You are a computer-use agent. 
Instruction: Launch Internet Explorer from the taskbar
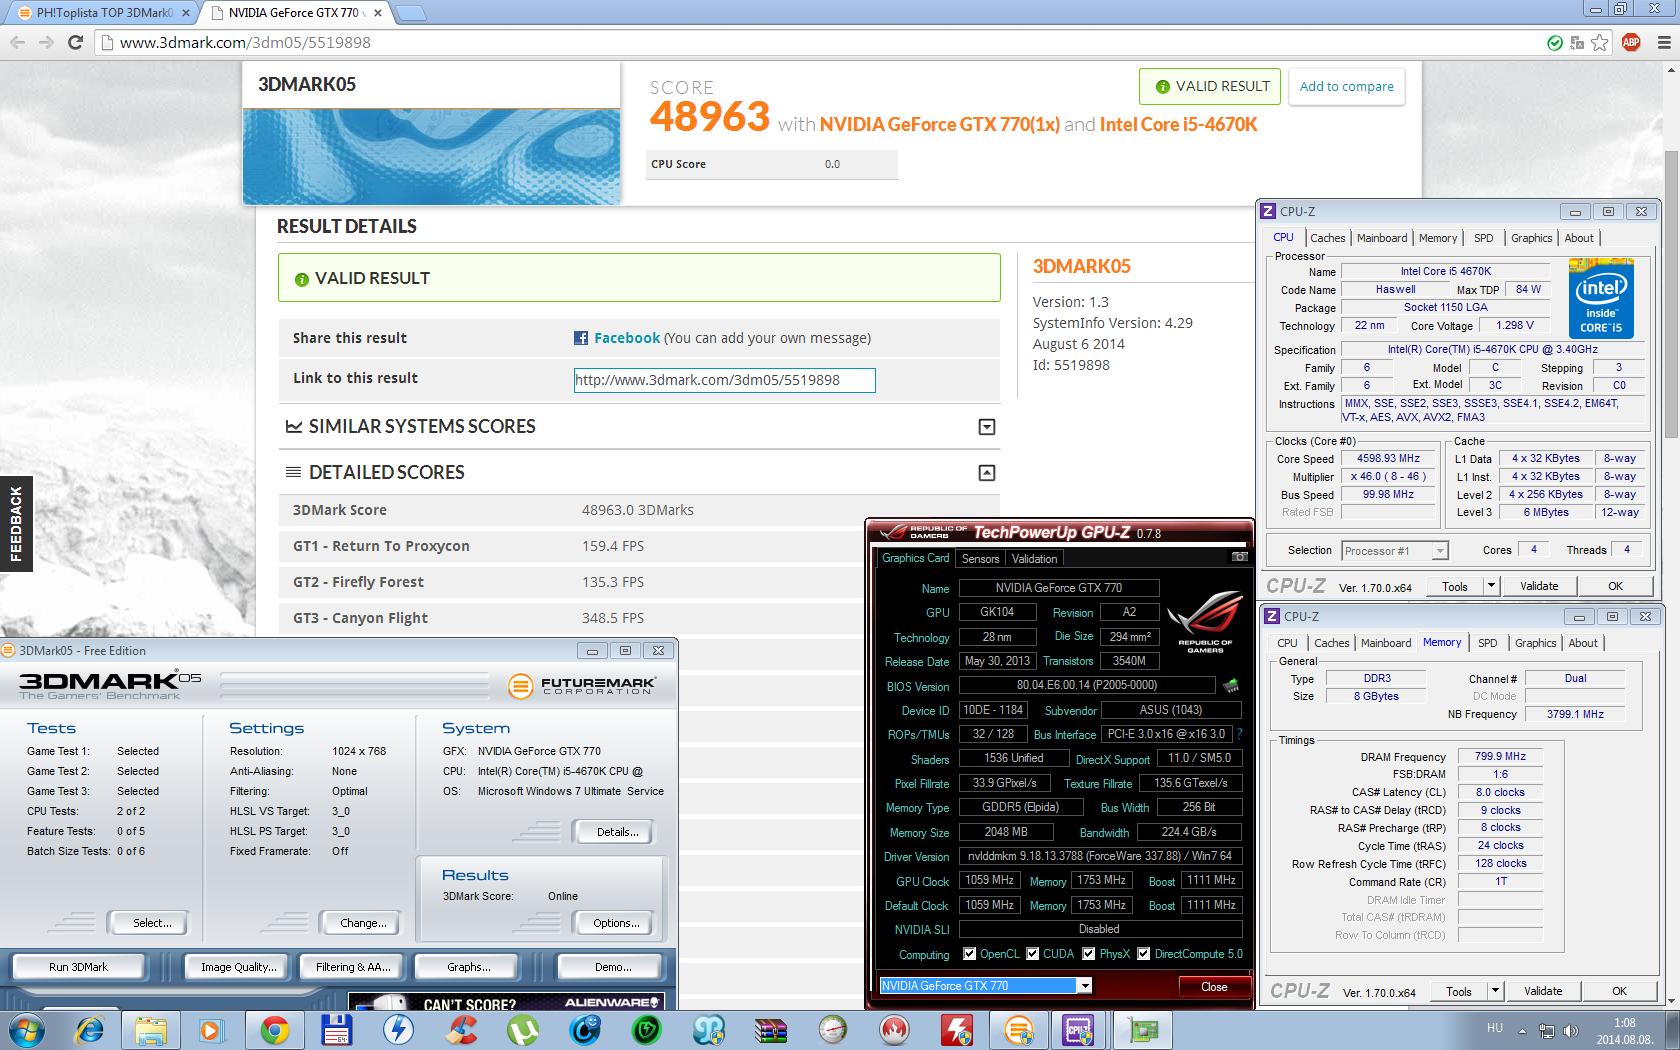tap(89, 1030)
